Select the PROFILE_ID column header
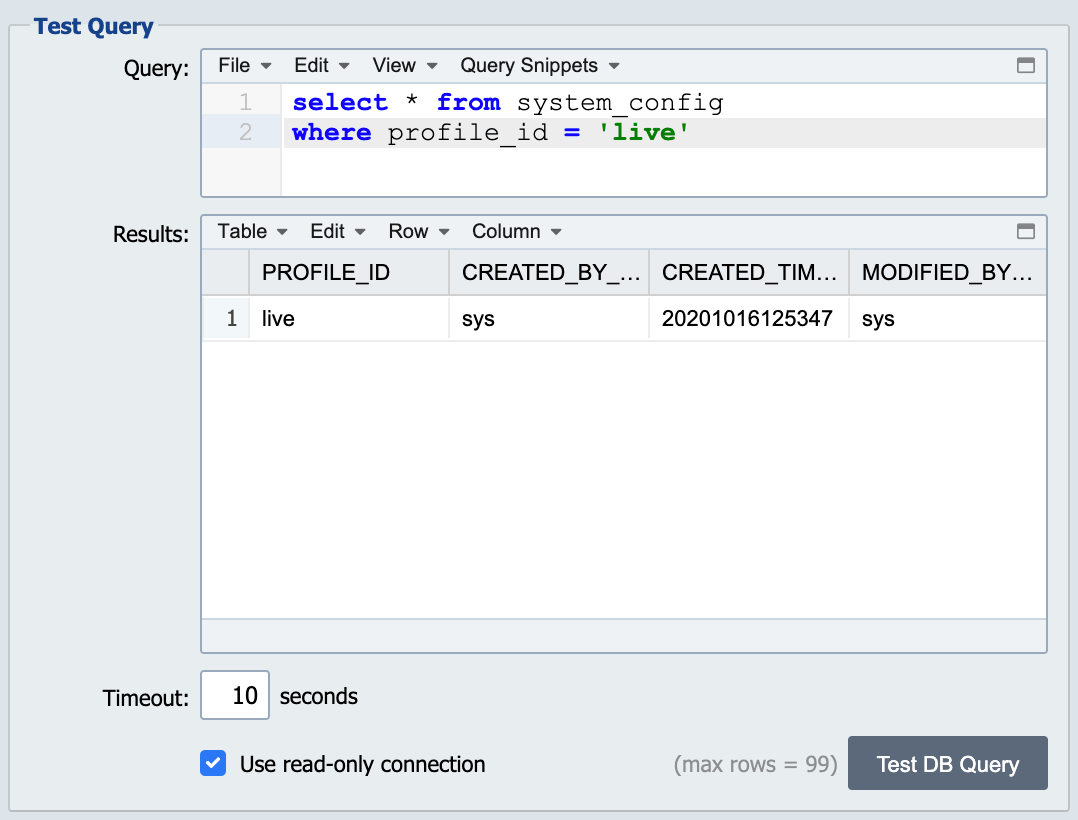This screenshot has width=1078, height=820. (x=349, y=272)
